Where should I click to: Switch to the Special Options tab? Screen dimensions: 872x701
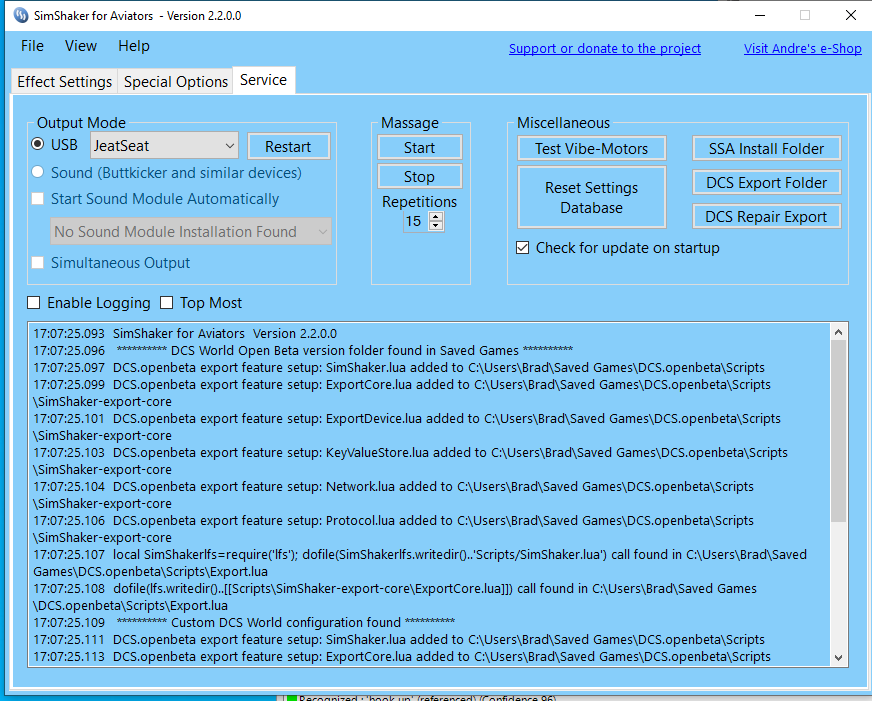(176, 82)
